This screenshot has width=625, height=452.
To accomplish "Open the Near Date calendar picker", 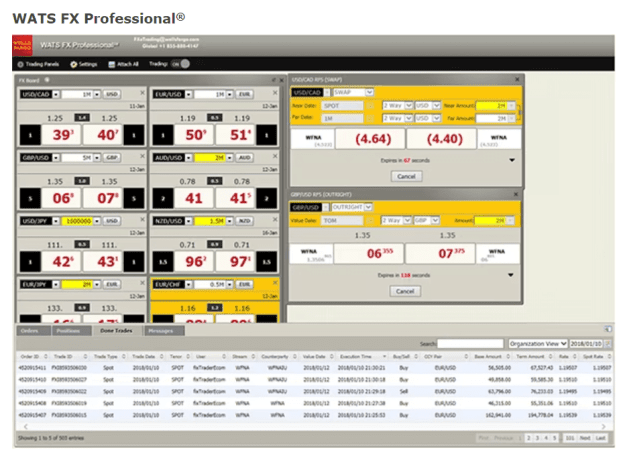I will (x=369, y=106).
